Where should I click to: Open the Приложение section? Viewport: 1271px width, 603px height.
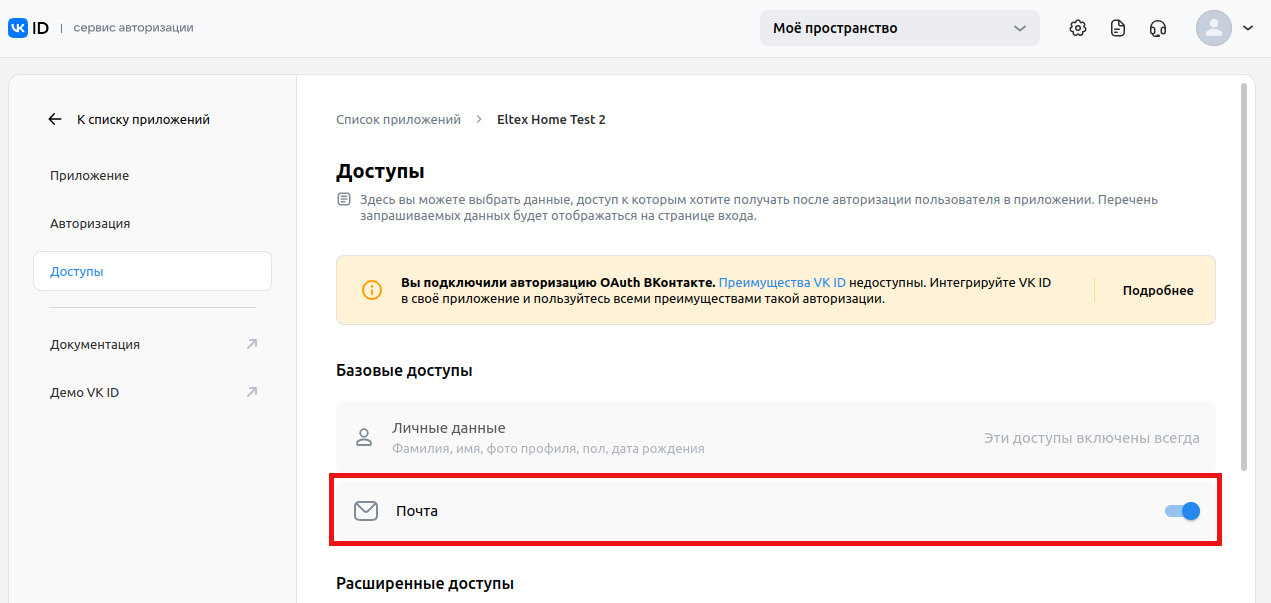(x=90, y=175)
